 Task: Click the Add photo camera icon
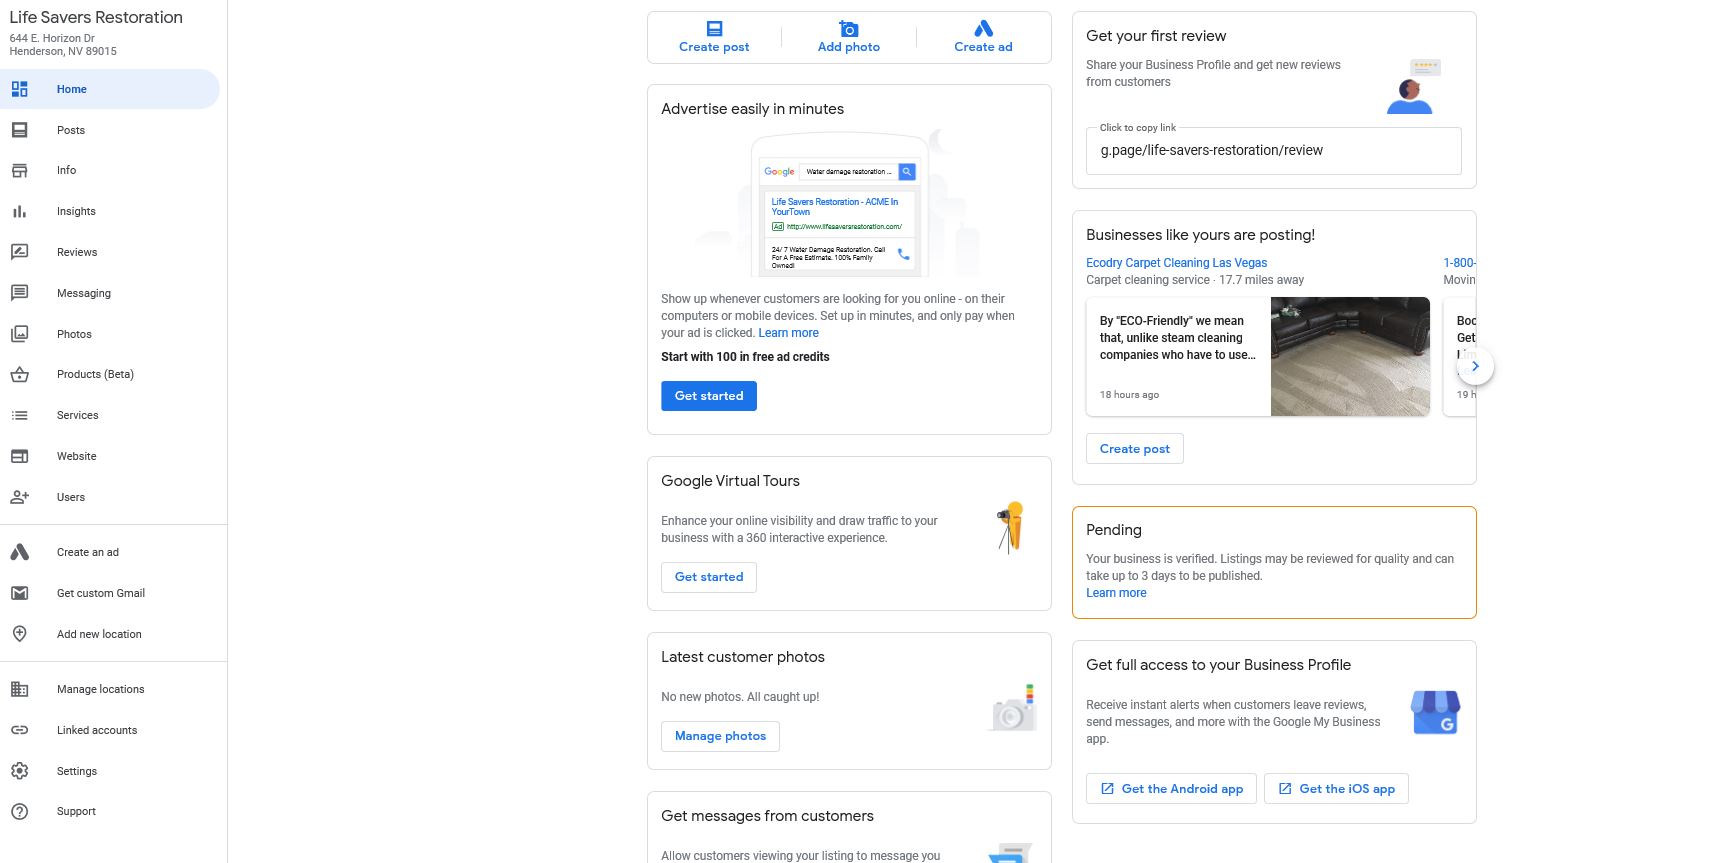[x=848, y=29]
